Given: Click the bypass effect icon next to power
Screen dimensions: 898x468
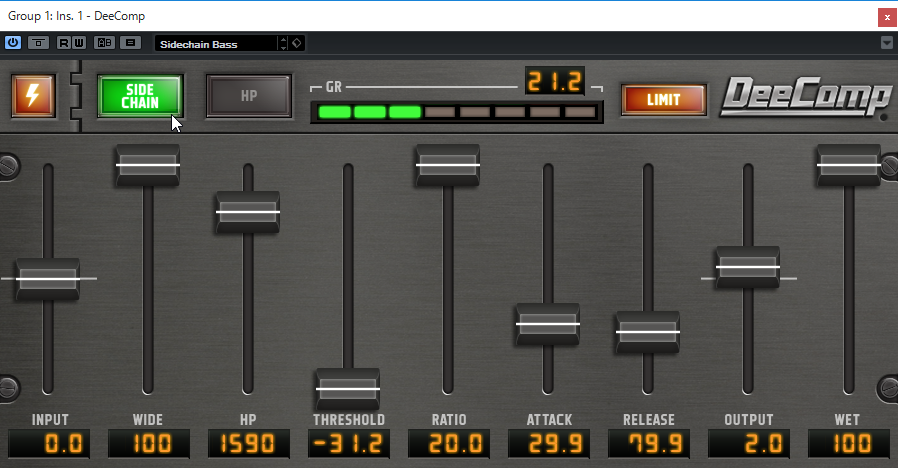Looking at the screenshot, I should tap(38, 43).
